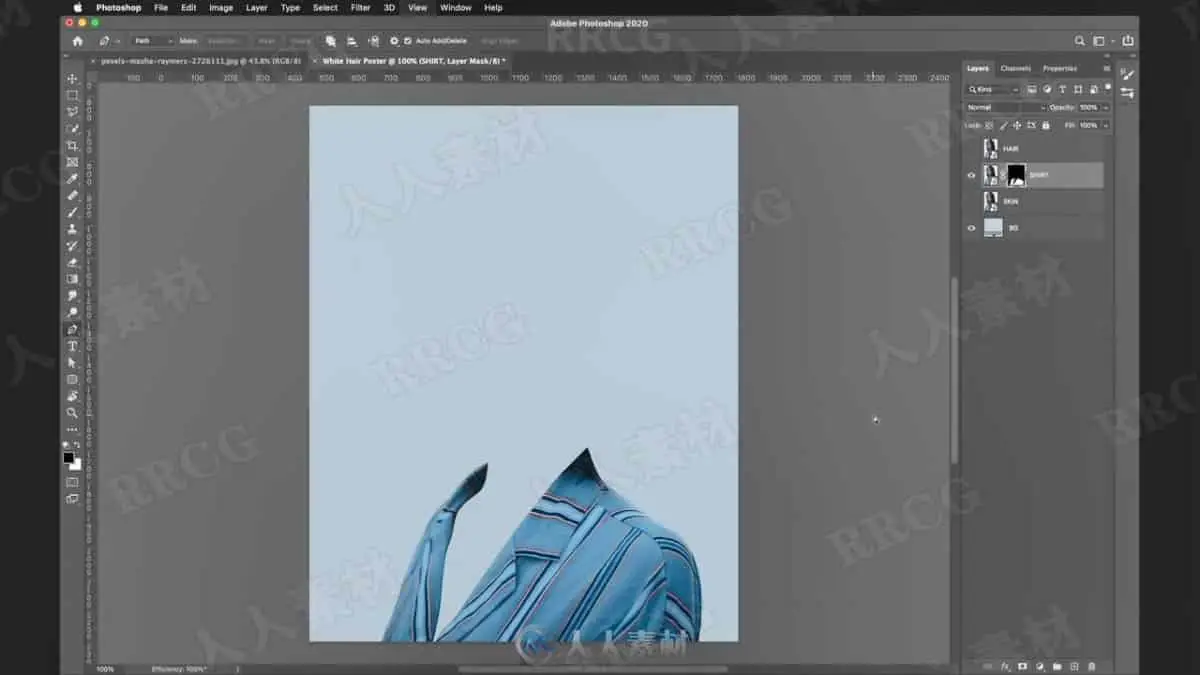Select the Spot Healing Brush tool
This screenshot has height=675, width=1200.
72,196
